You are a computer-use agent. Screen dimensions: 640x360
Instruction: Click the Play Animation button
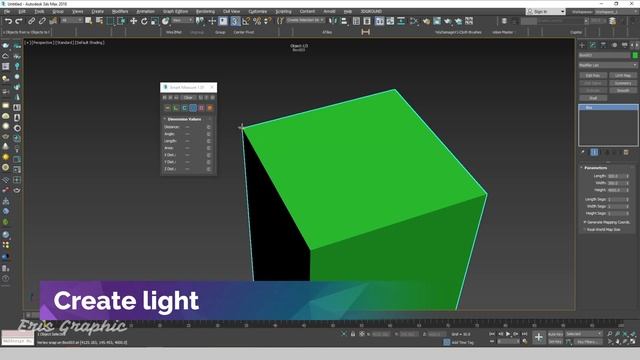[x=508, y=334]
